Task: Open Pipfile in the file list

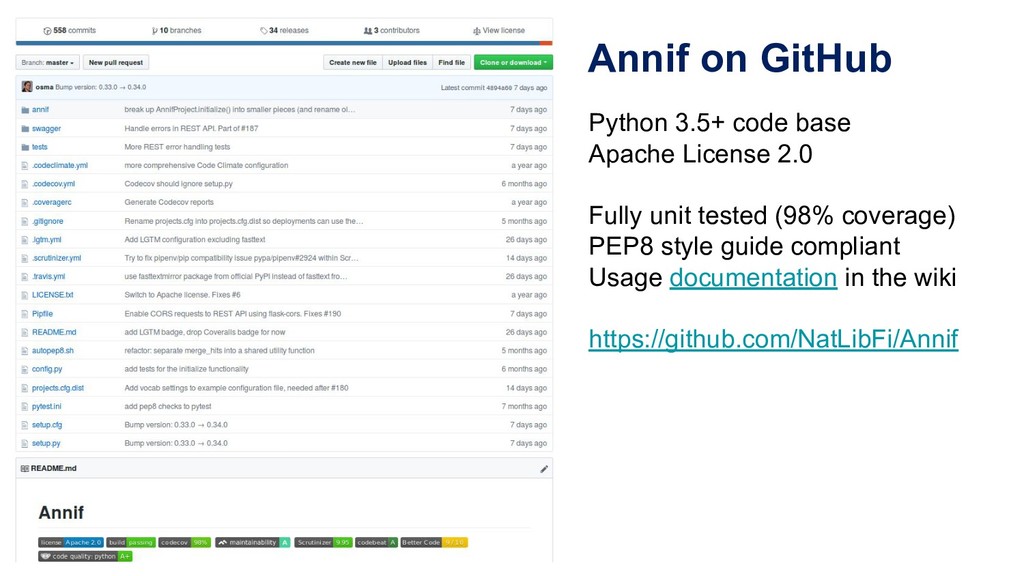Action: tap(42, 313)
